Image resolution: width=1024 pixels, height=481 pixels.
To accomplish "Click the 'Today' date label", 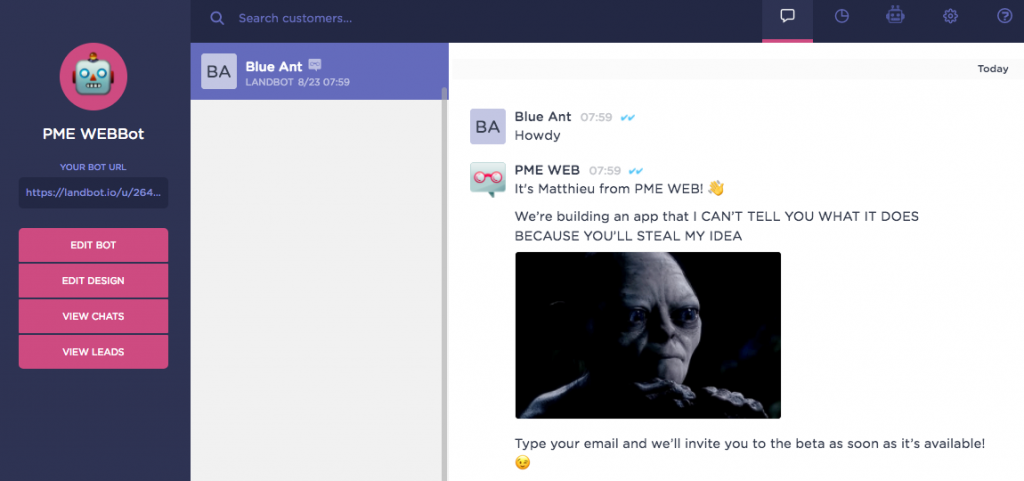I will click(993, 69).
